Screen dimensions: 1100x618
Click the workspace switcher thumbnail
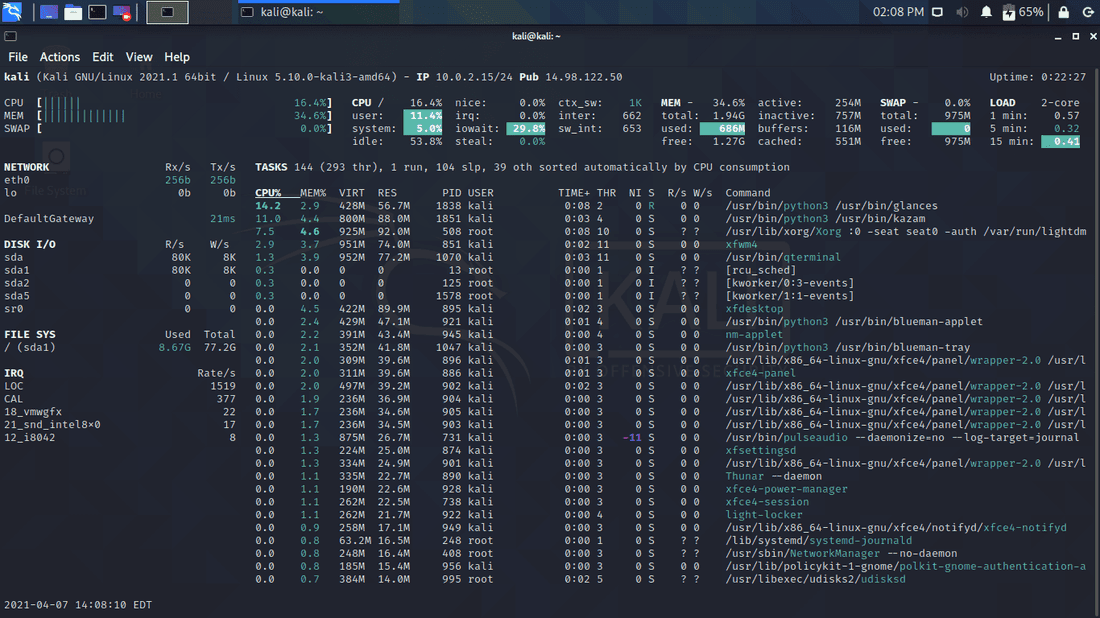coord(167,12)
